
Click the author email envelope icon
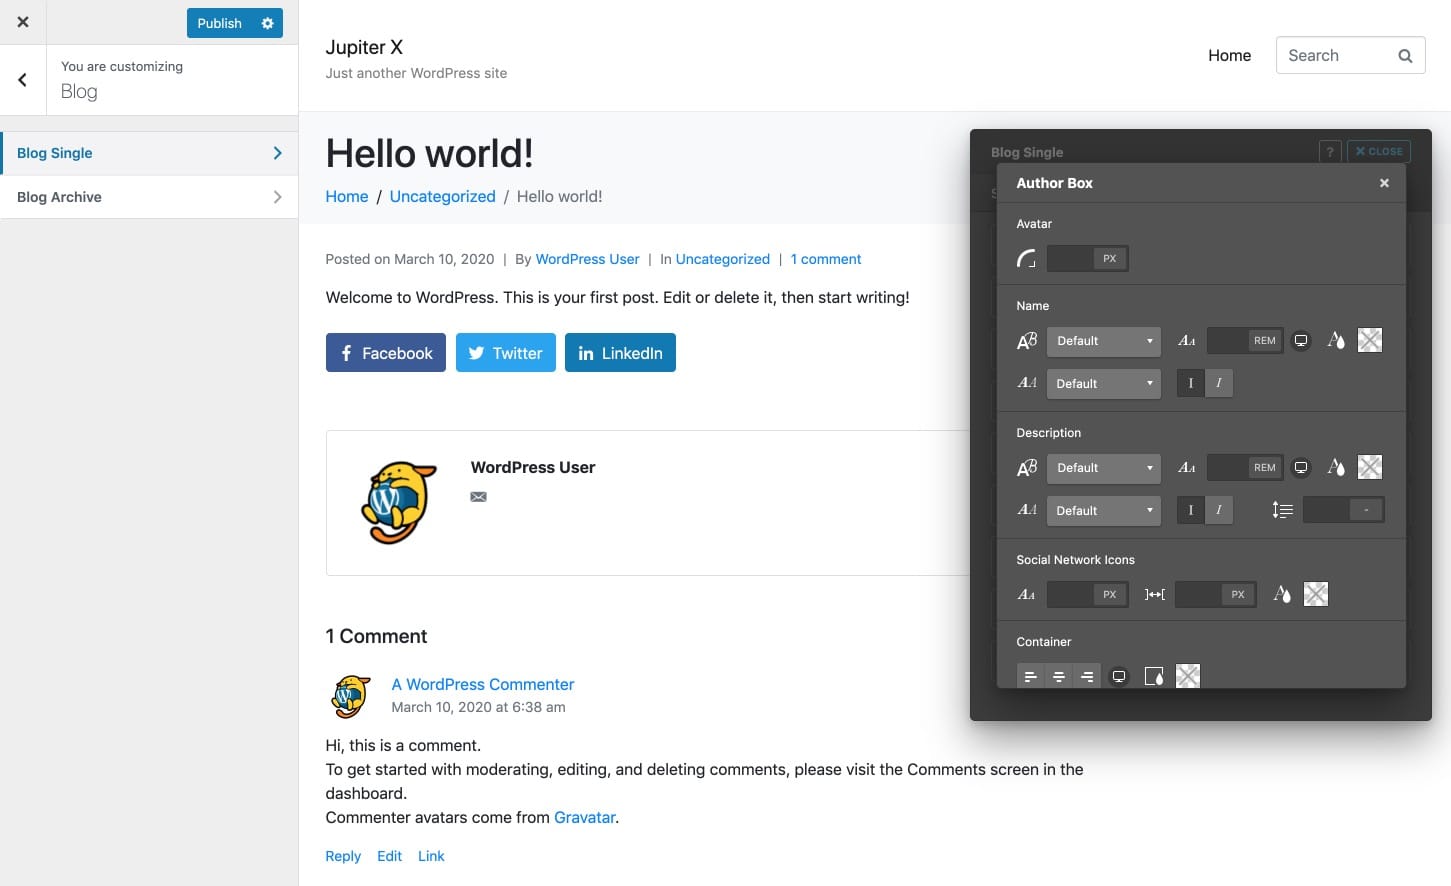point(479,497)
